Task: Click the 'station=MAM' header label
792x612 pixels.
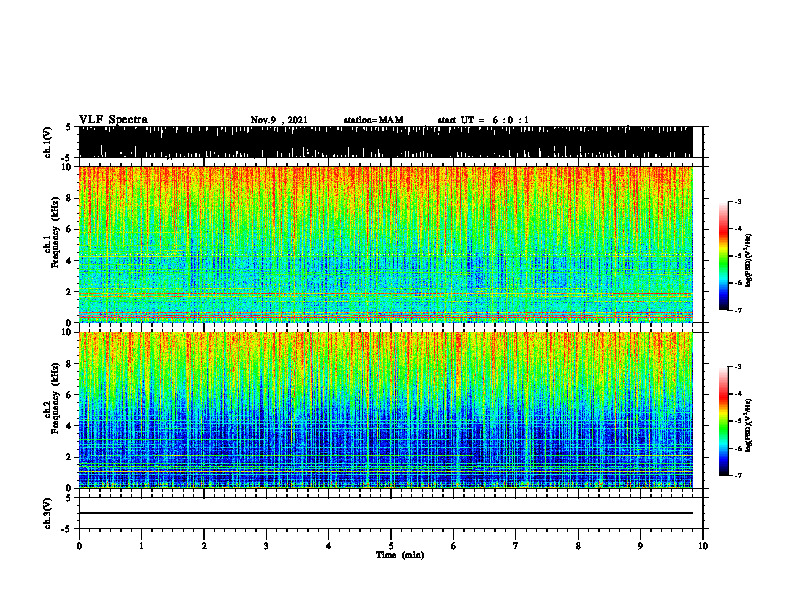Action: pos(374,120)
